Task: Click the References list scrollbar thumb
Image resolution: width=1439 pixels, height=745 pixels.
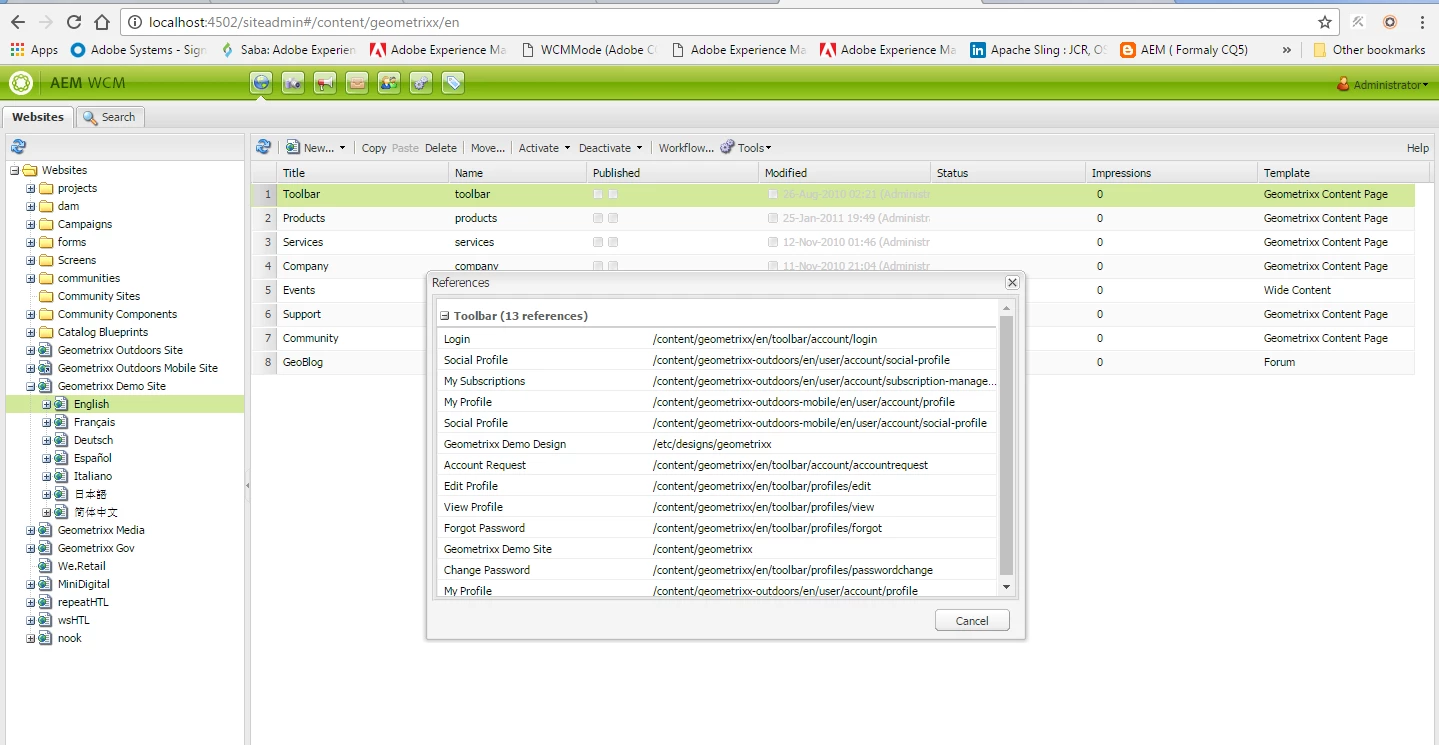Action: pos(1007,448)
